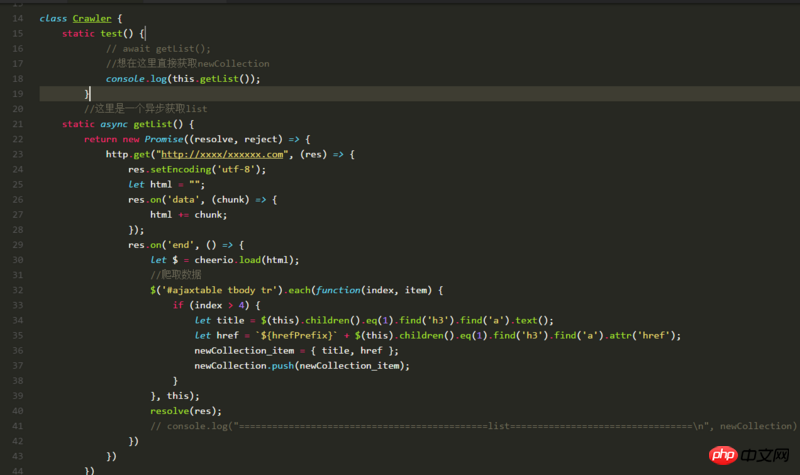The height and width of the screenshot is (475, 800).
Task: Click res.on('data' handler line
Action: (x=203, y=200)
